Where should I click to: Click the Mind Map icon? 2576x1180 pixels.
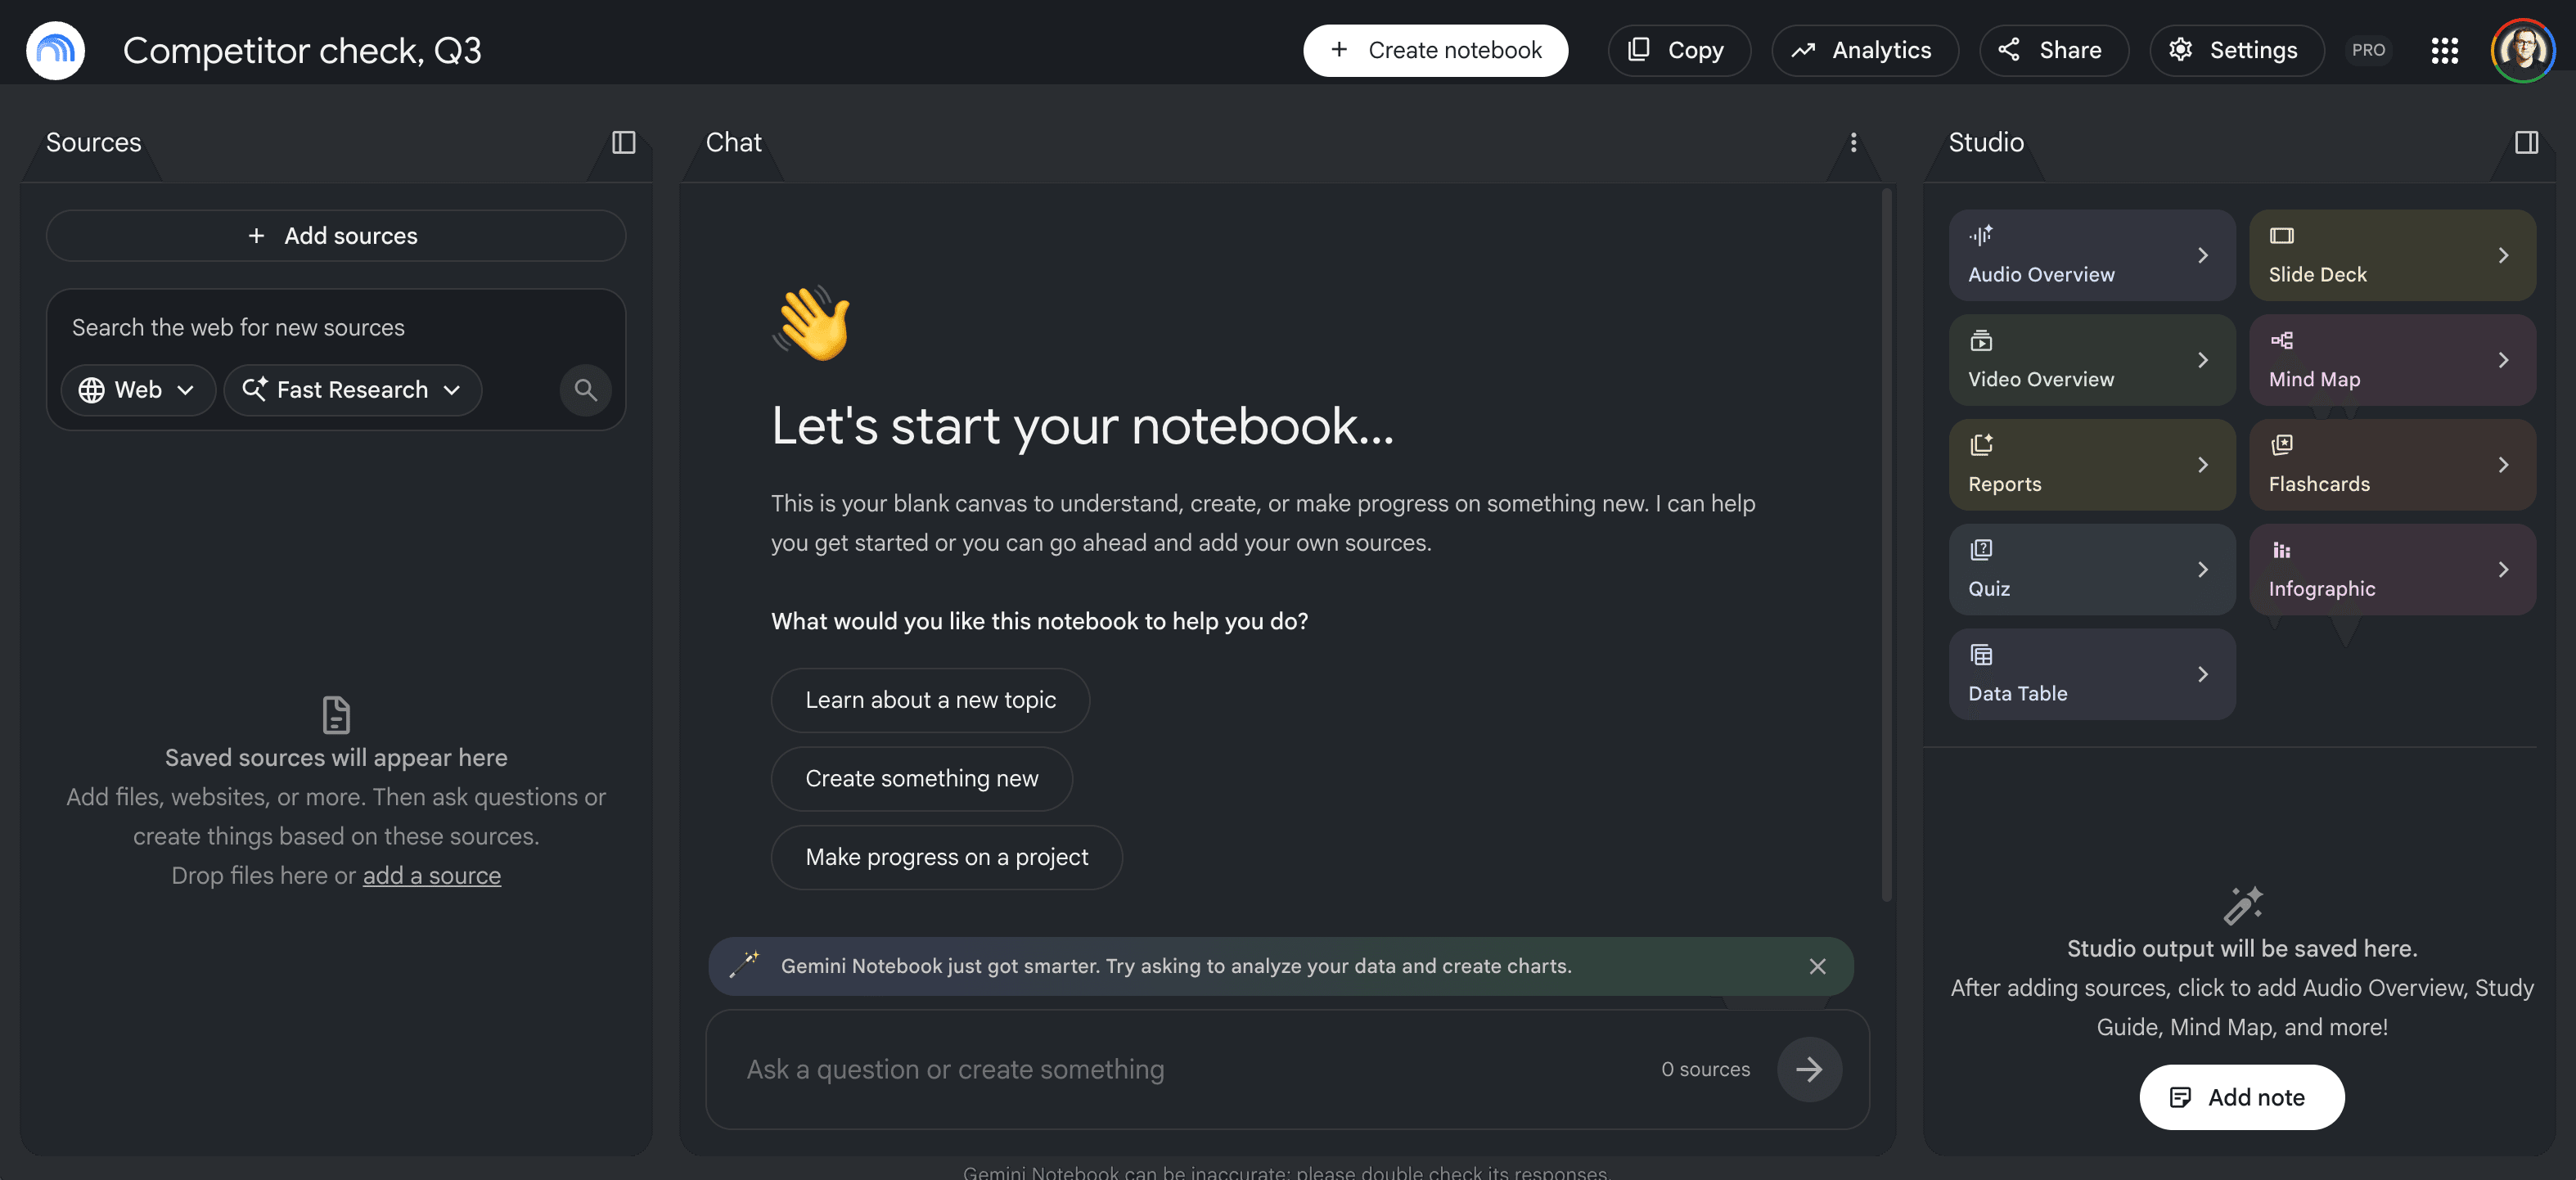click(2281, 341)
